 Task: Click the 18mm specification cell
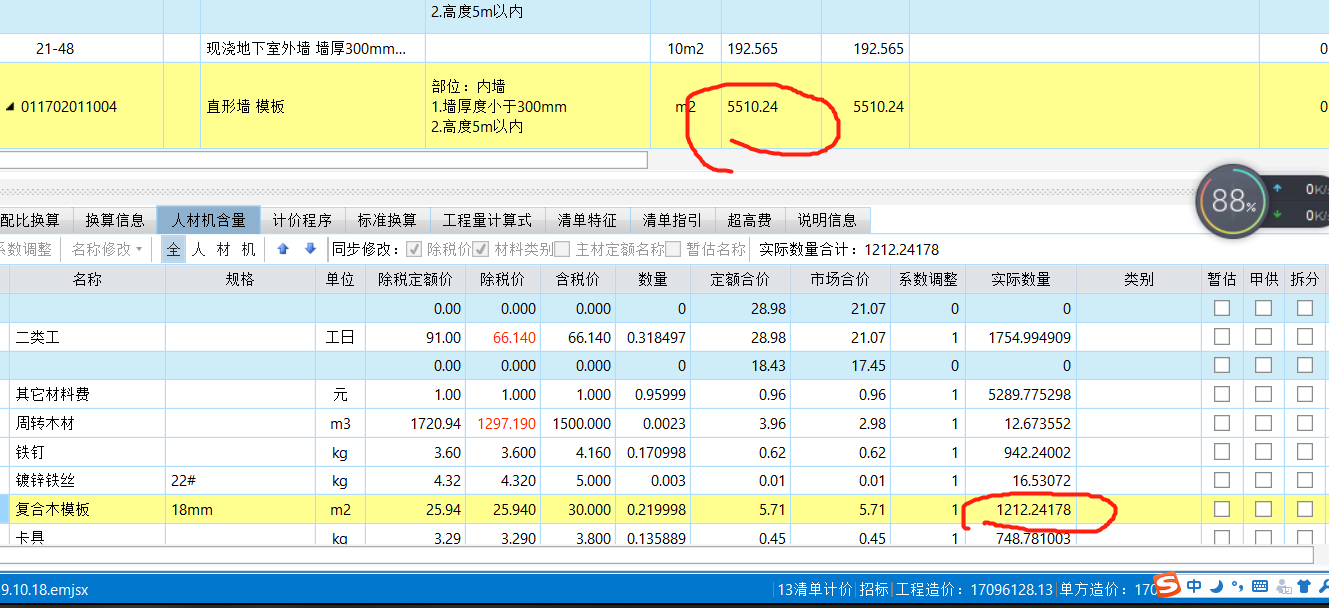coord(239,510)
